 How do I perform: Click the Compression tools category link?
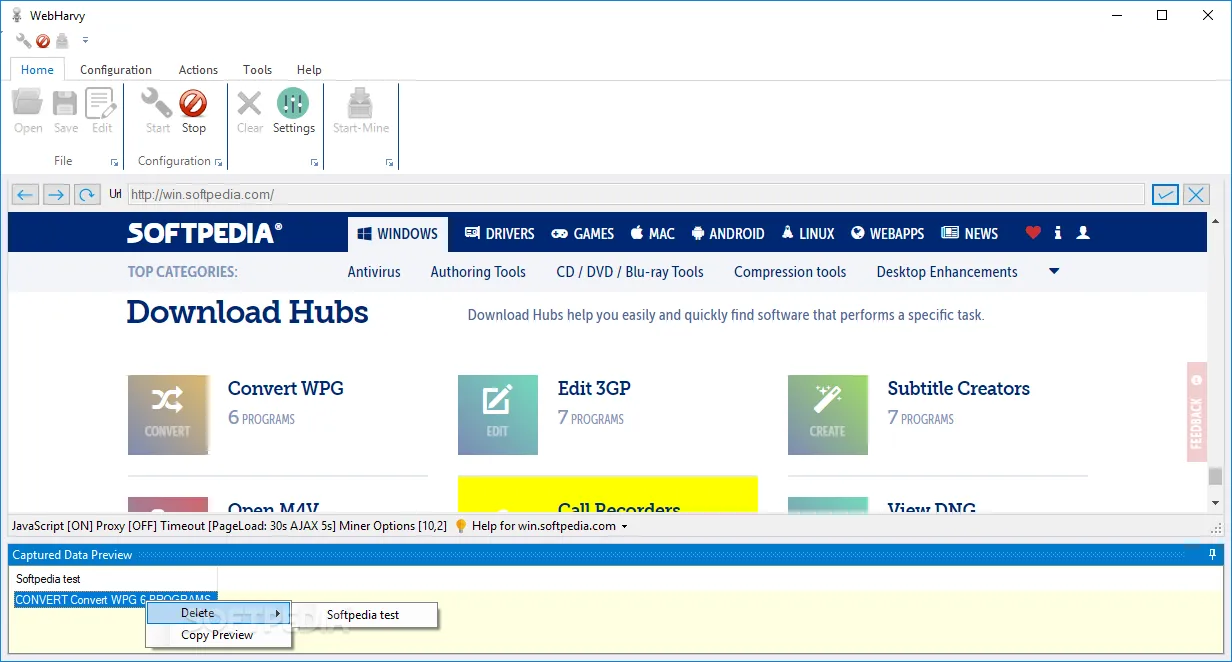tap(790, 272)
